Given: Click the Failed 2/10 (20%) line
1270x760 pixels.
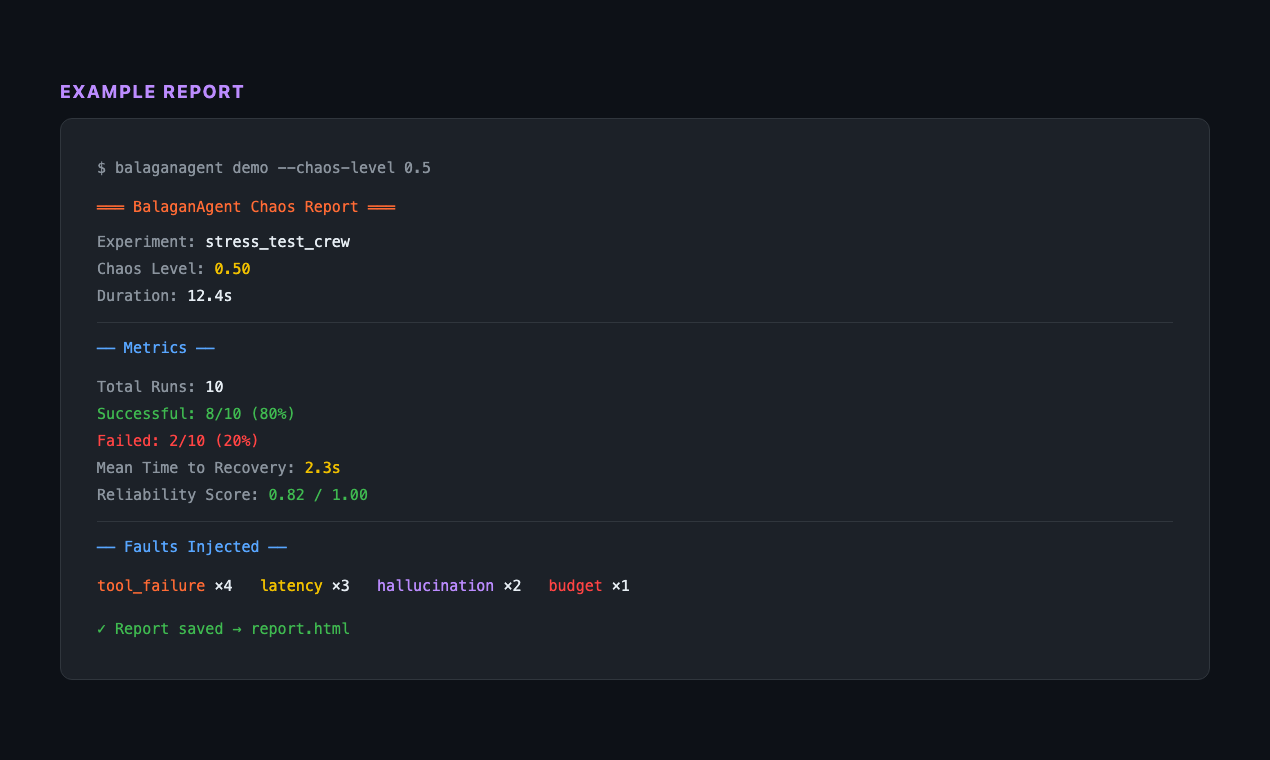Looking at the screenshot, I should (x=178, y=441).
